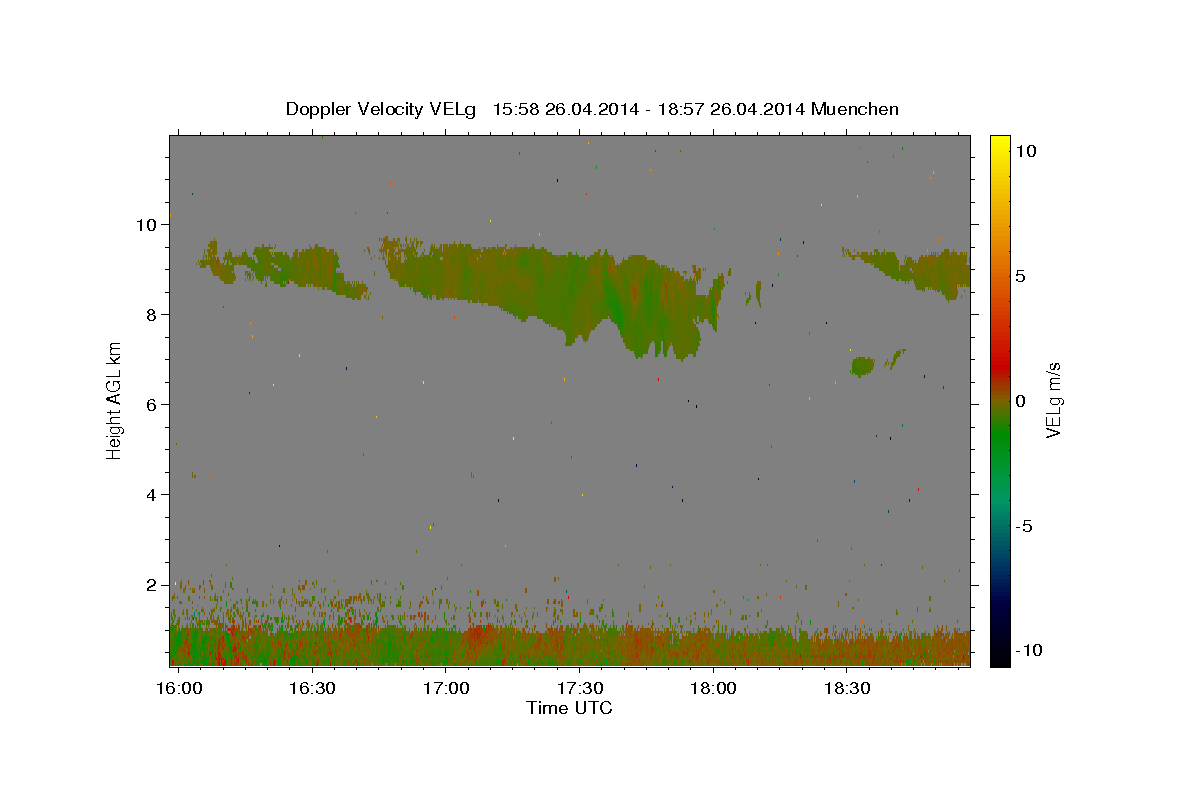Viewport: 1200px width, 800px height.
Task: Click the colorbar value 5 label
Action: (1020, 276)
